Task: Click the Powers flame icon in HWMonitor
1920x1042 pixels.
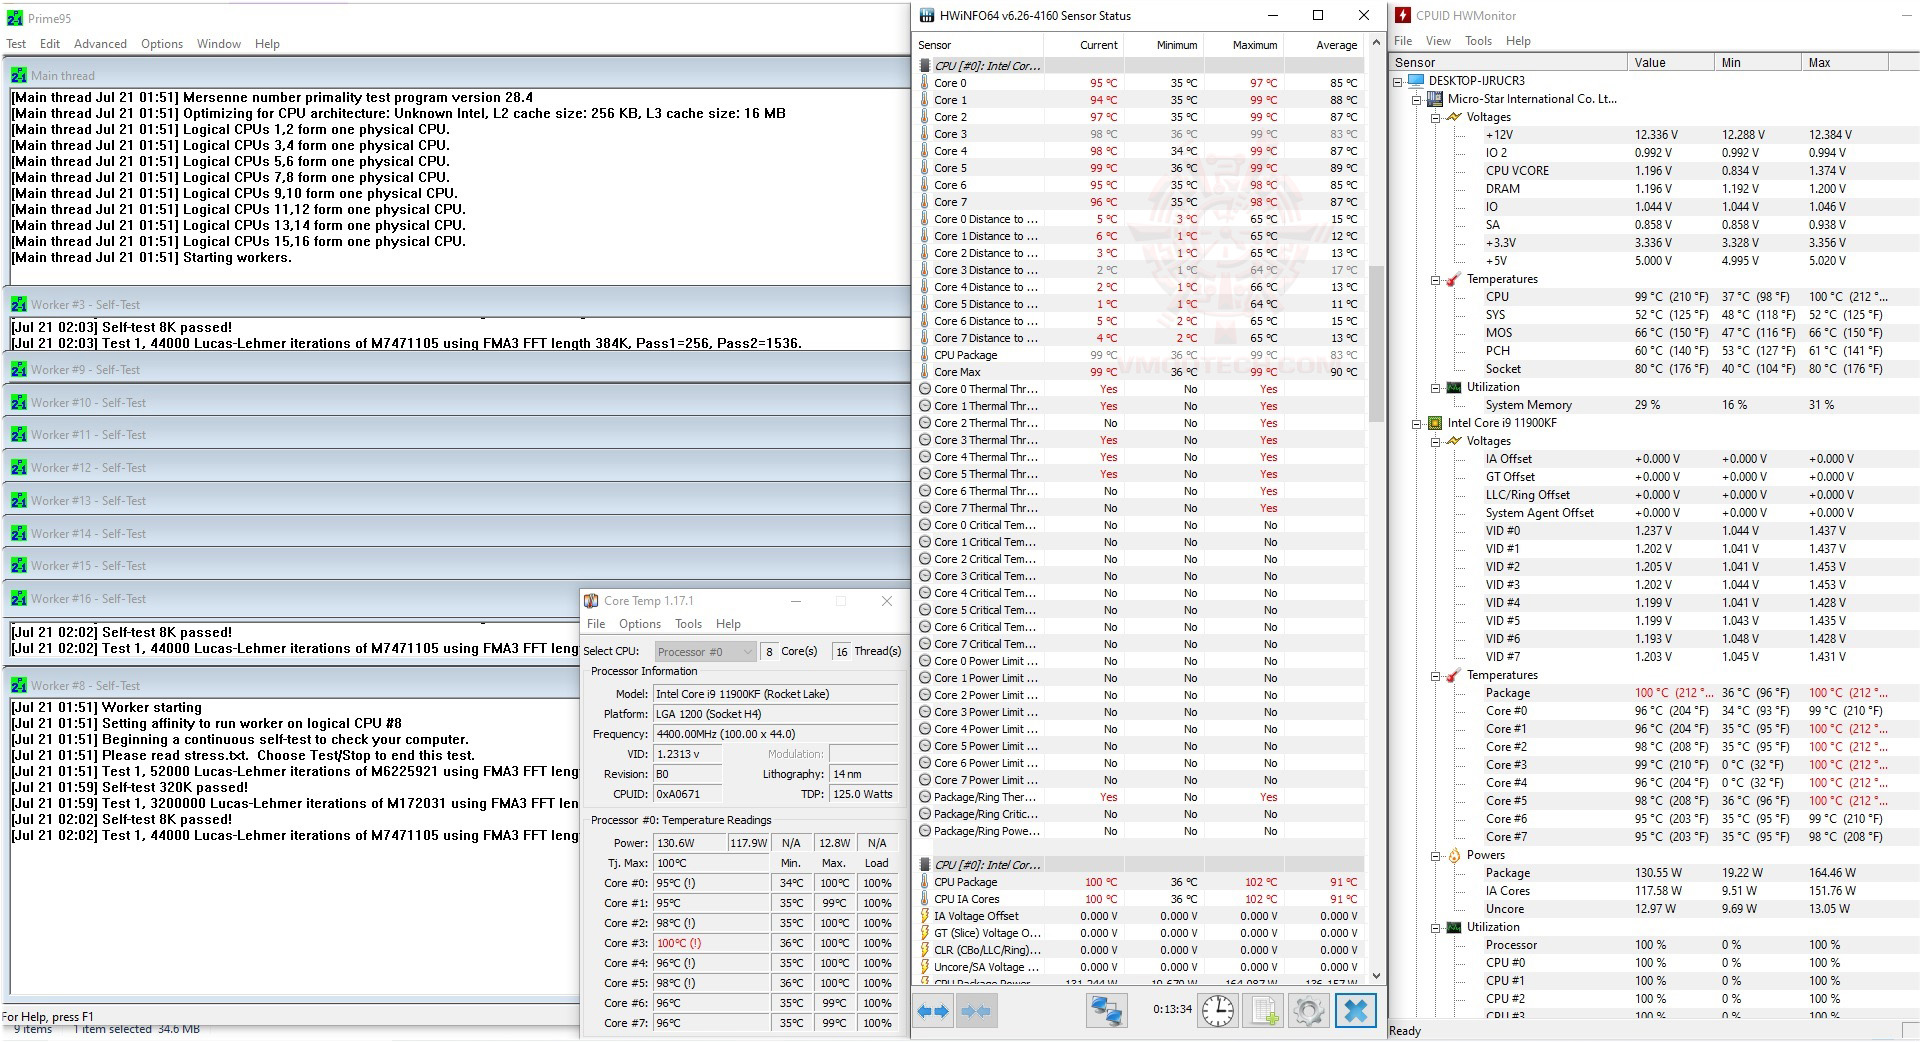Action: click(x=1453, y=855)
